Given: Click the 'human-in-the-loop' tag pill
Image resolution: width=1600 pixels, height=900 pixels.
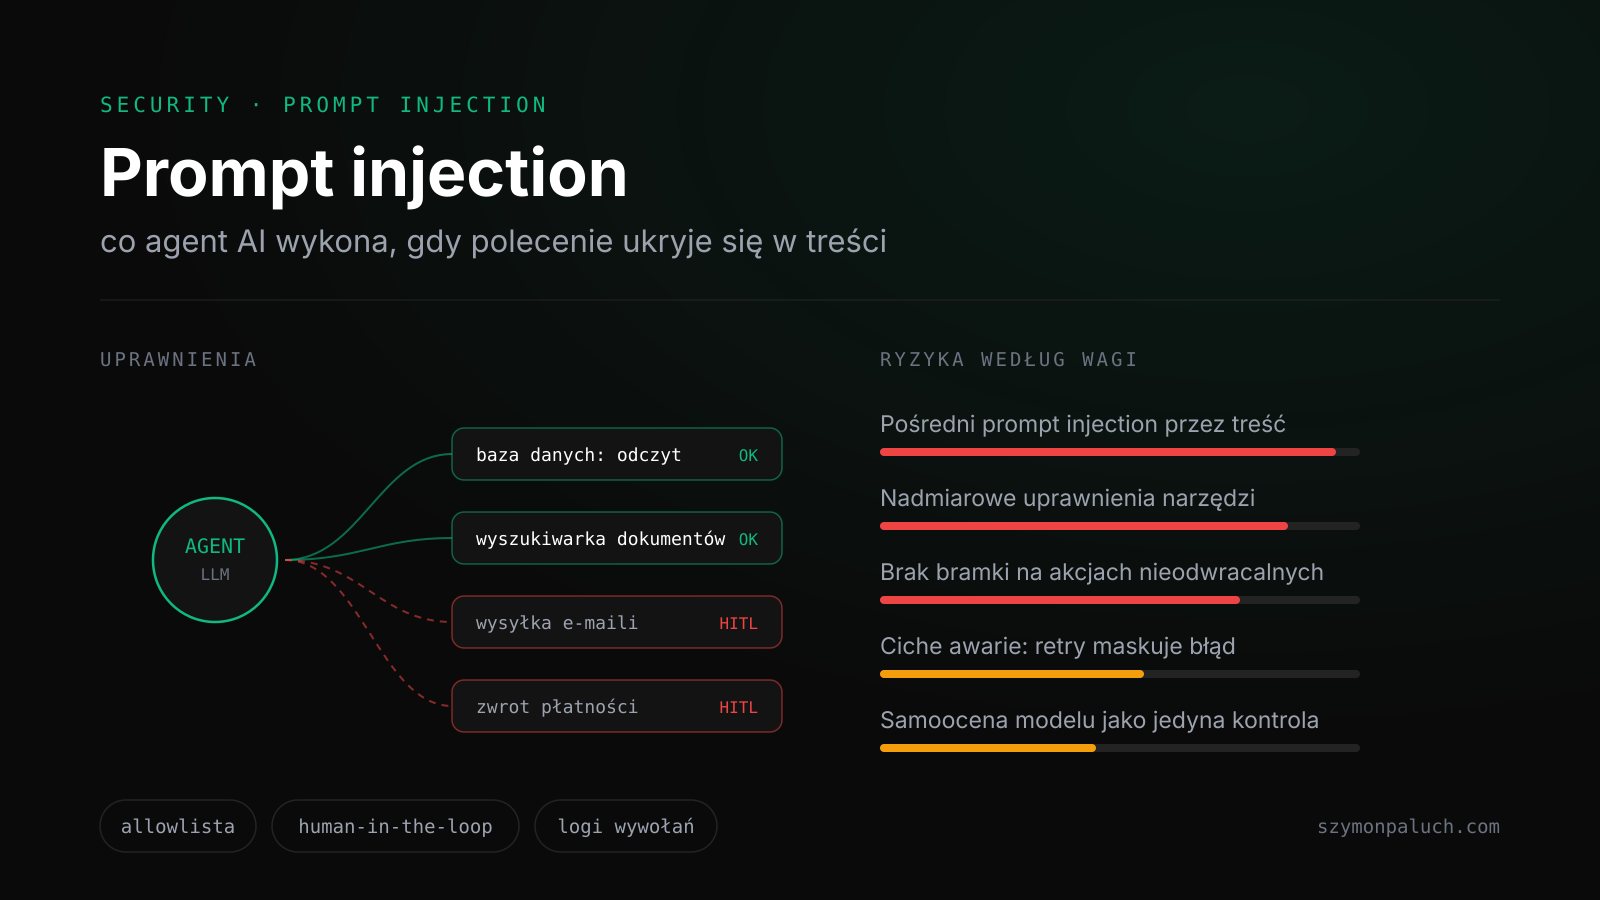Looking at the screenshot, I should click(395, 826).
